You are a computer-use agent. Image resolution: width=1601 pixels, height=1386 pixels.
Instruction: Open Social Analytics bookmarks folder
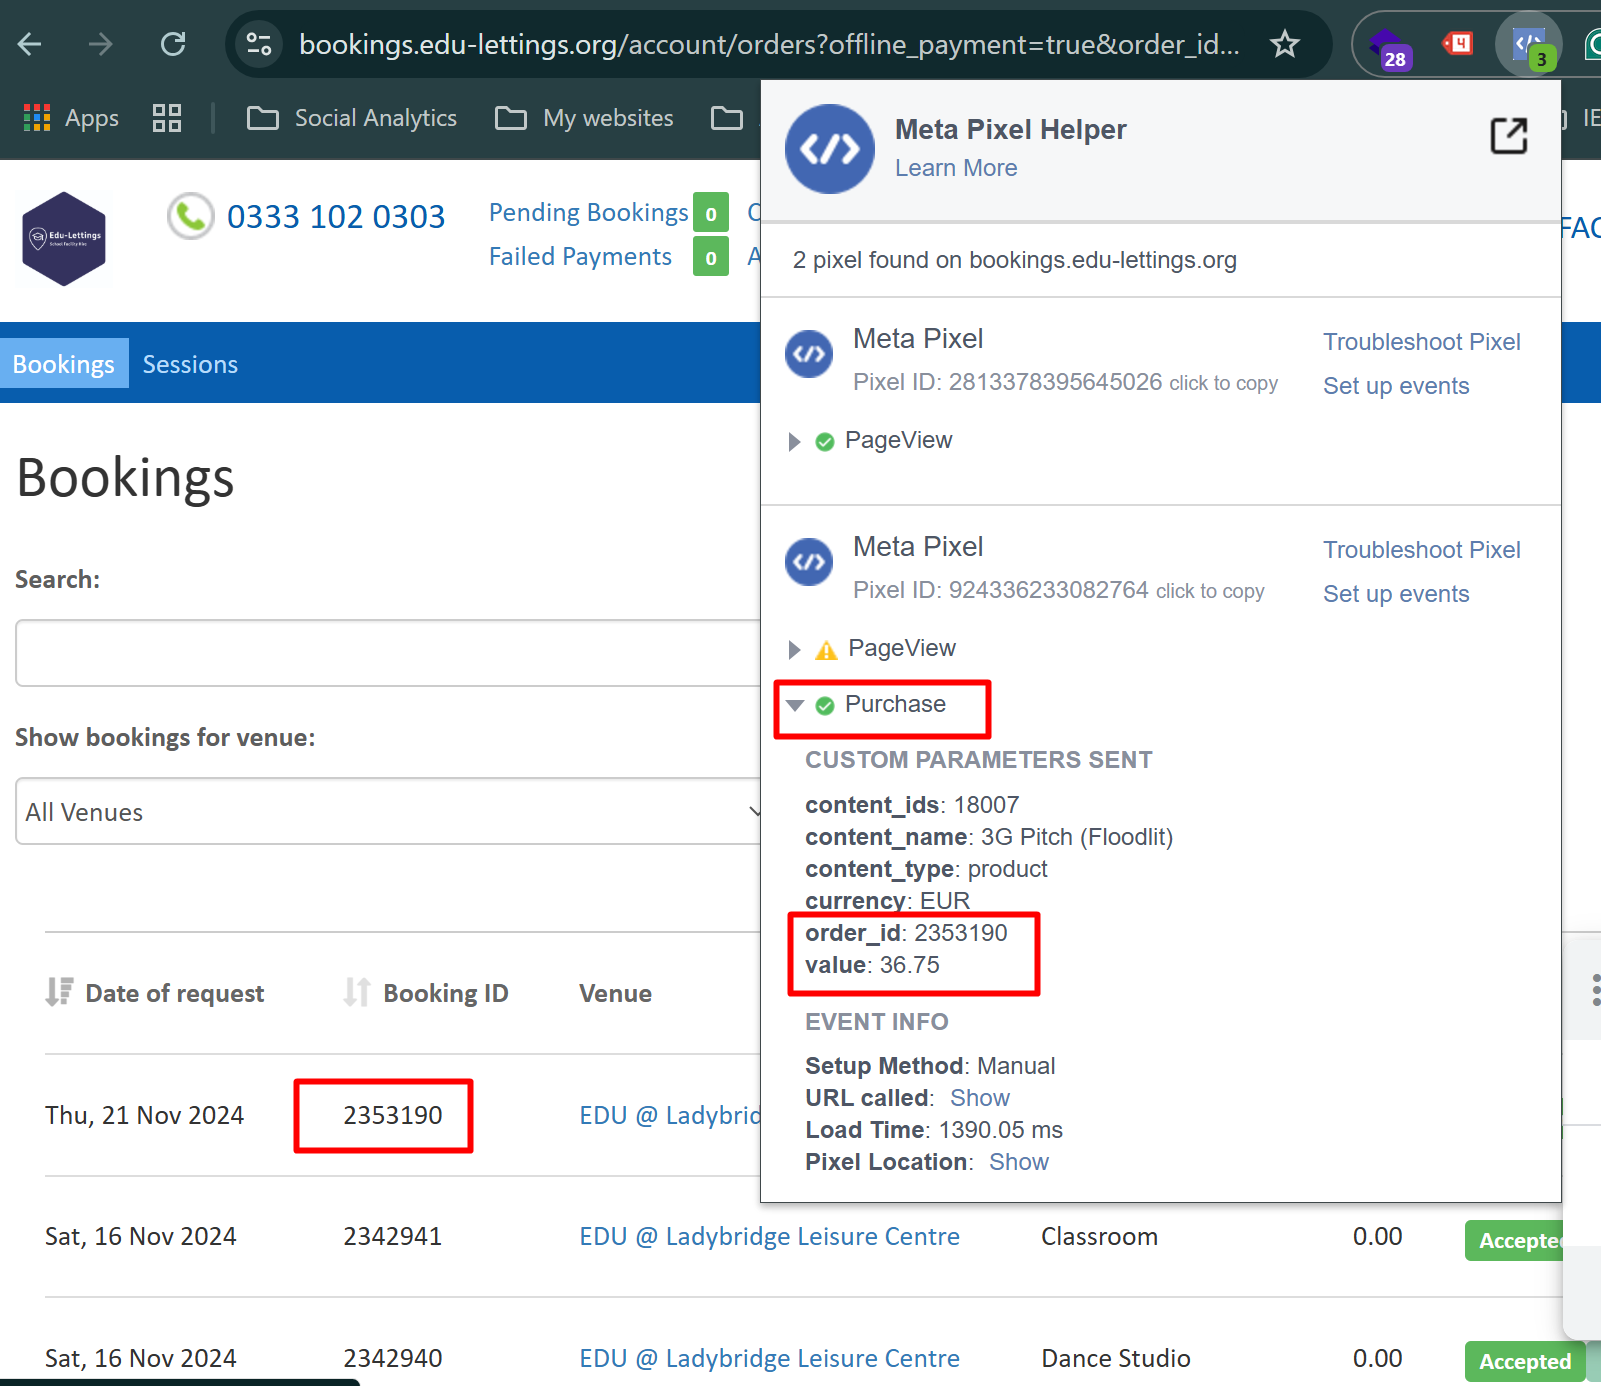352,118
